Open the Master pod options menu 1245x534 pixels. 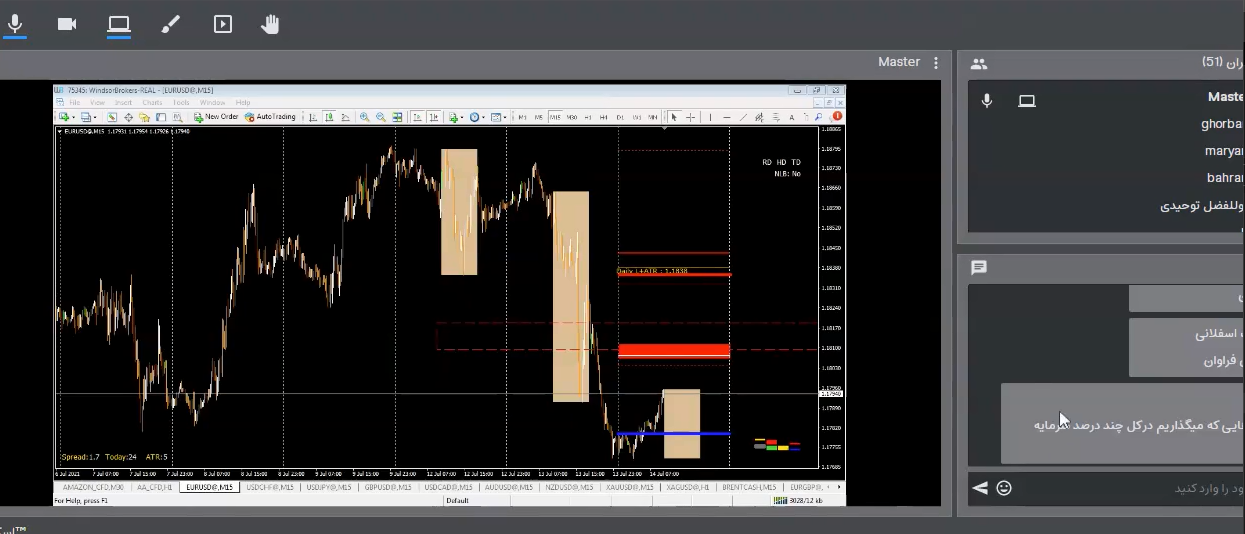click(x=936, y=63)
